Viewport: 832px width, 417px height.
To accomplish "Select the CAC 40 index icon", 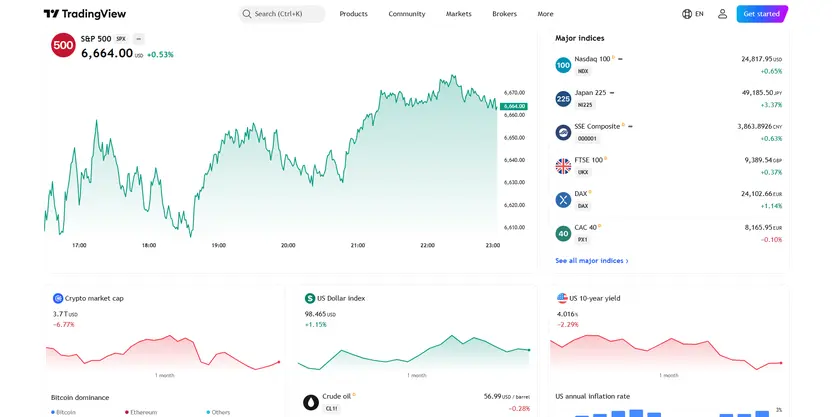I will click(x=563, y=233).
